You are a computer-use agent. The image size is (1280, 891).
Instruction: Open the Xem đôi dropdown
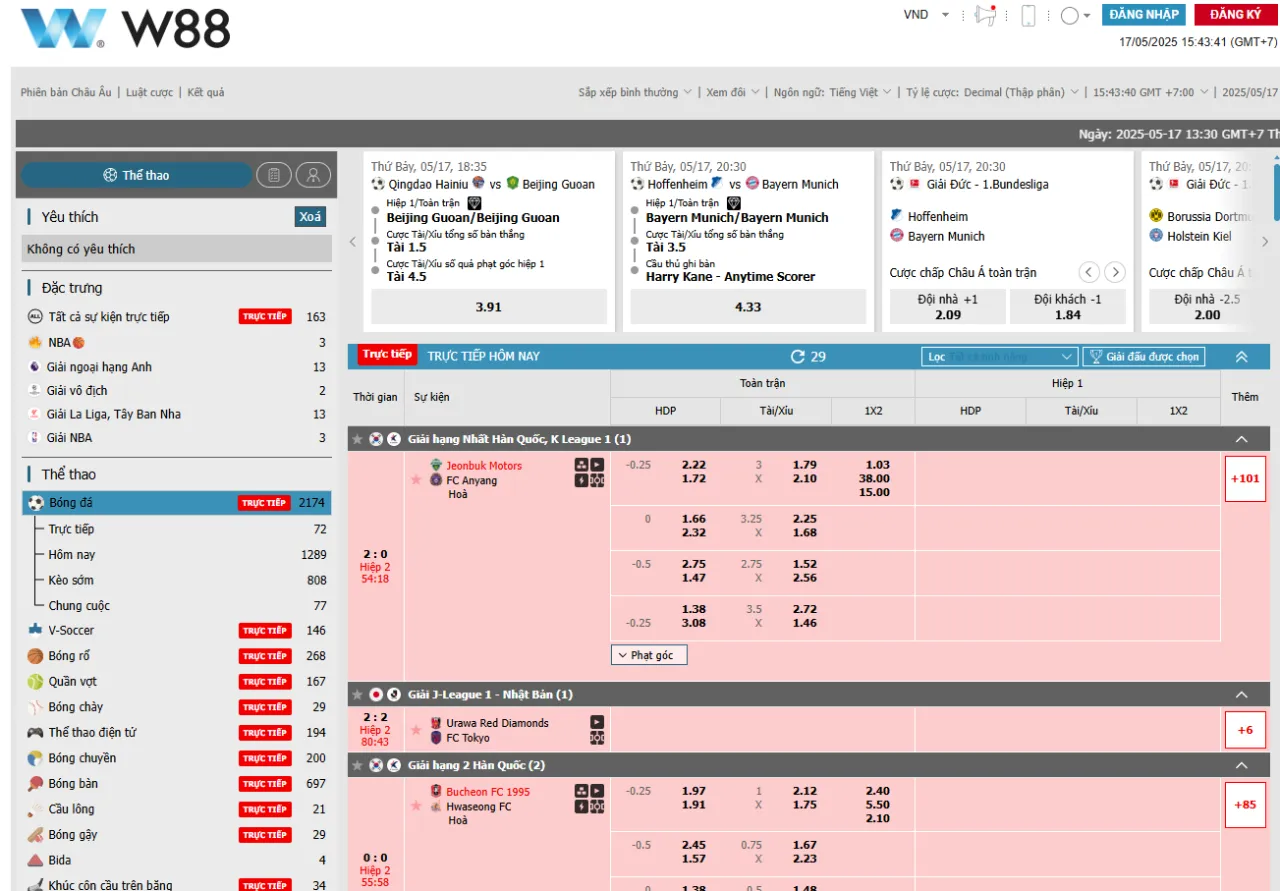[733, 92]
